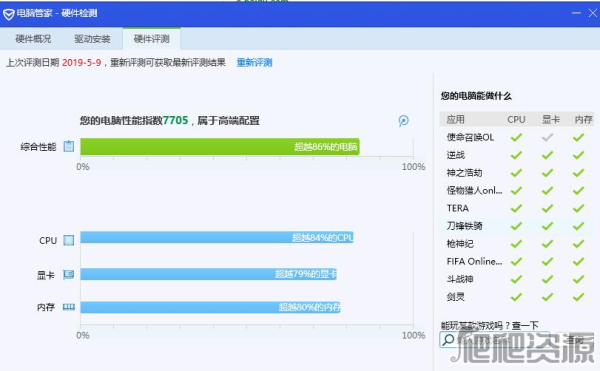Select the 枪神纪 game row
The image size is (600, 371).
pyautogui.click(x=516, y=244)
